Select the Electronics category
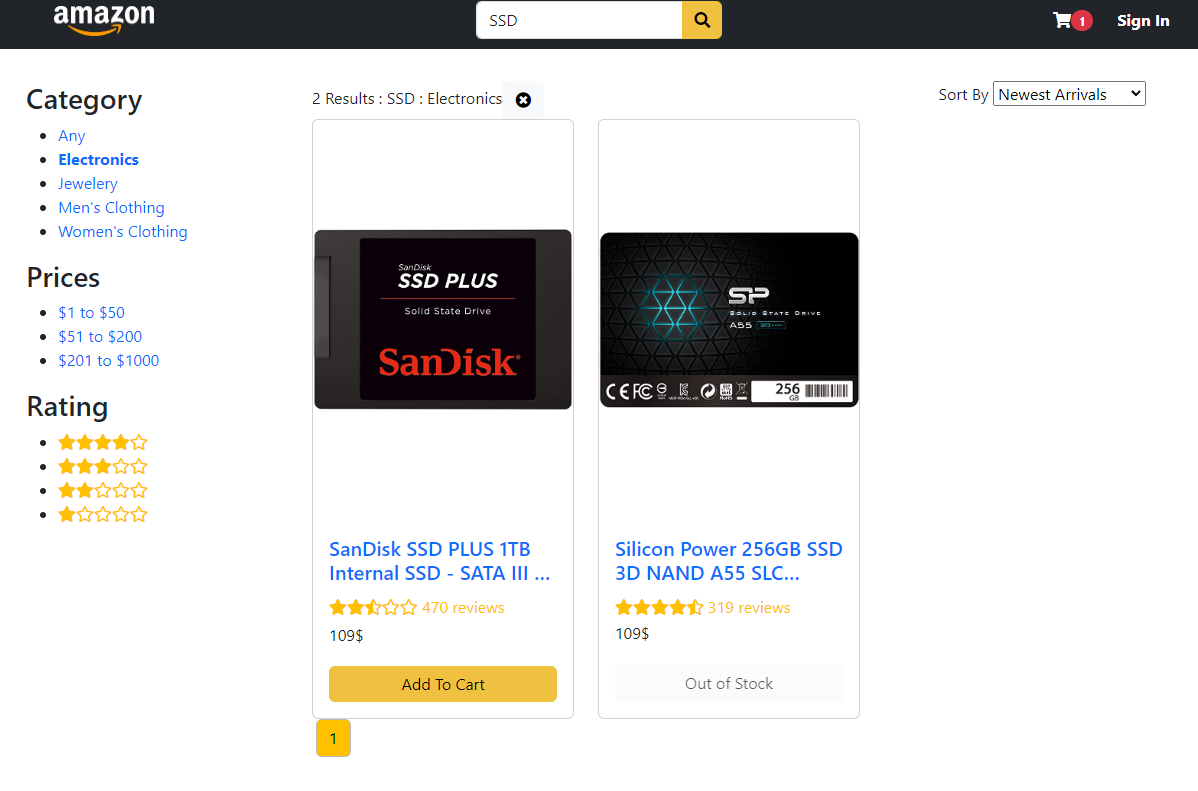The height and width of the screenshot is (791, 1198). pyautogui.click(x=99, y=160)
